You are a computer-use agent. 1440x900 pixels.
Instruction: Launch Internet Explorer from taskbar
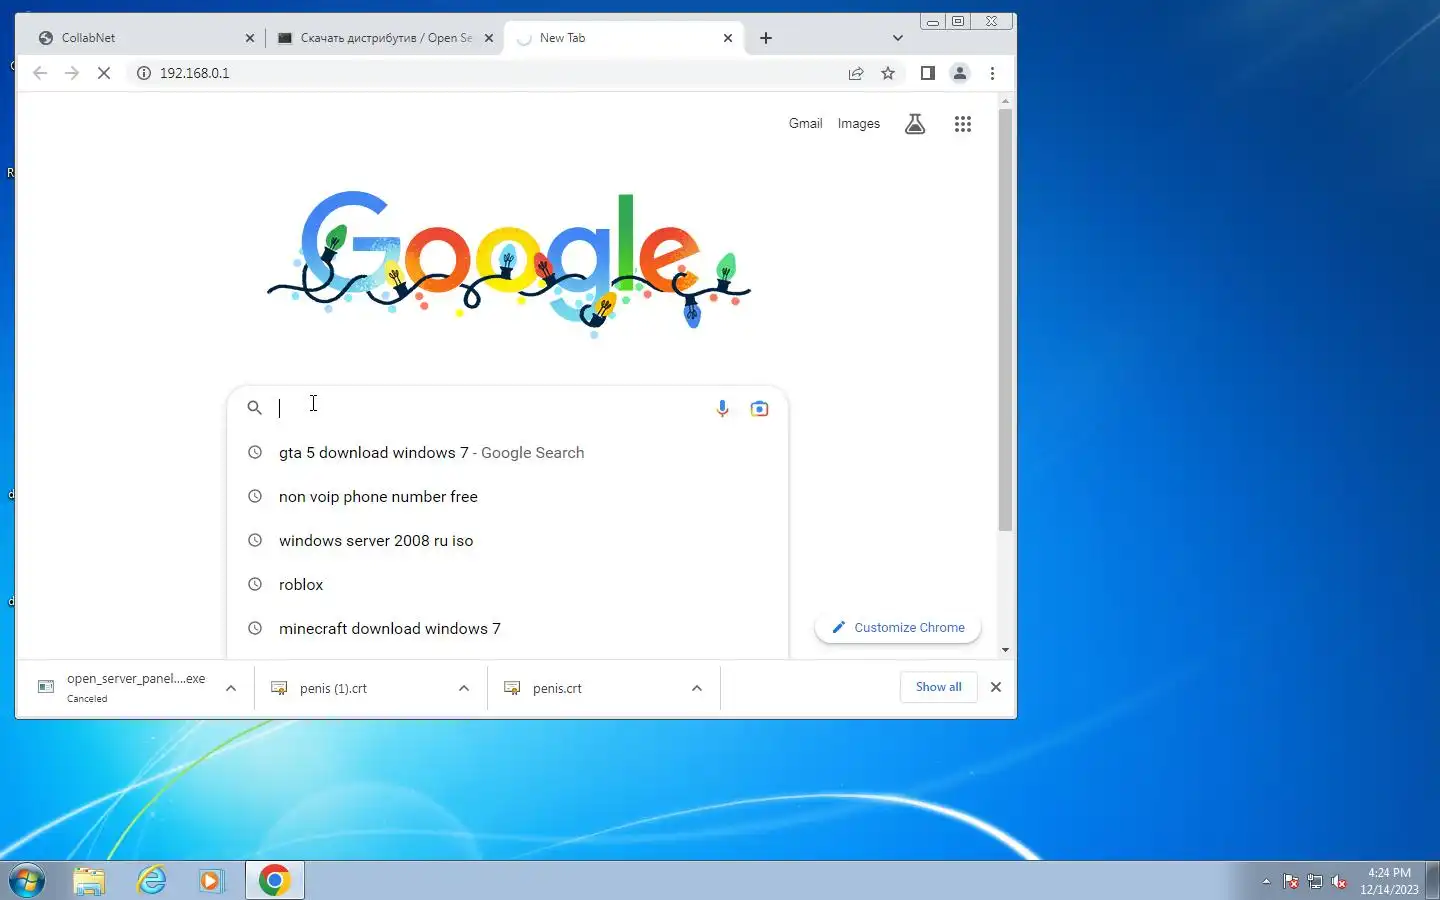(152, 881)
